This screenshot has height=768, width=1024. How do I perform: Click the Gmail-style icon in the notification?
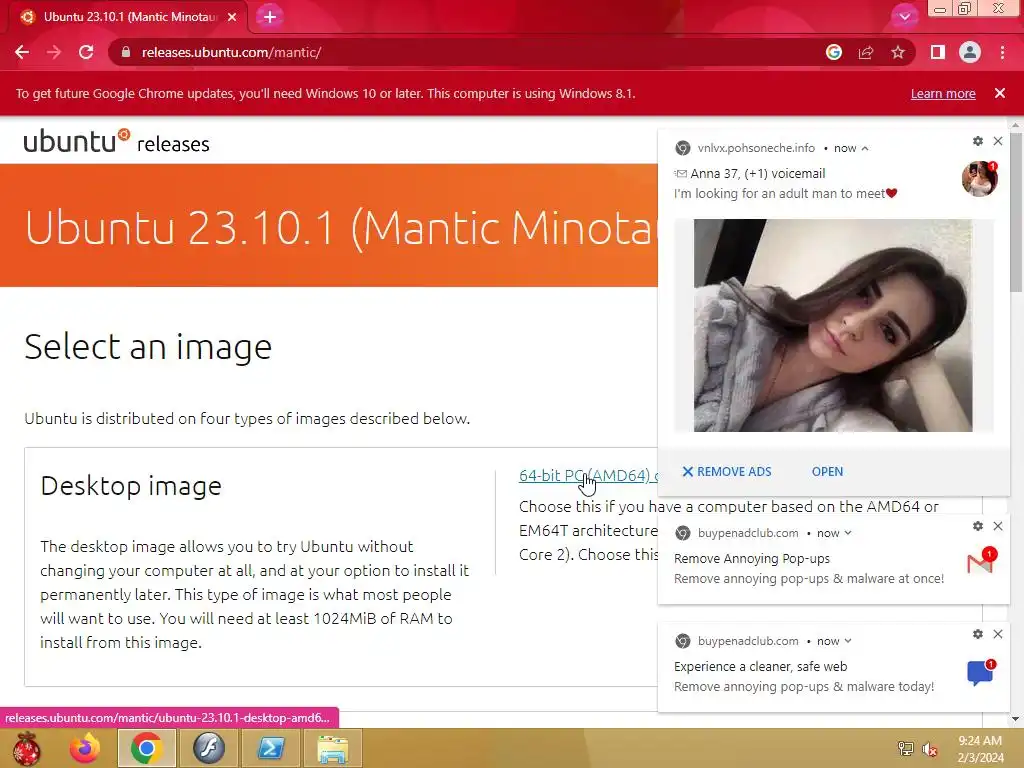point(981,562)
